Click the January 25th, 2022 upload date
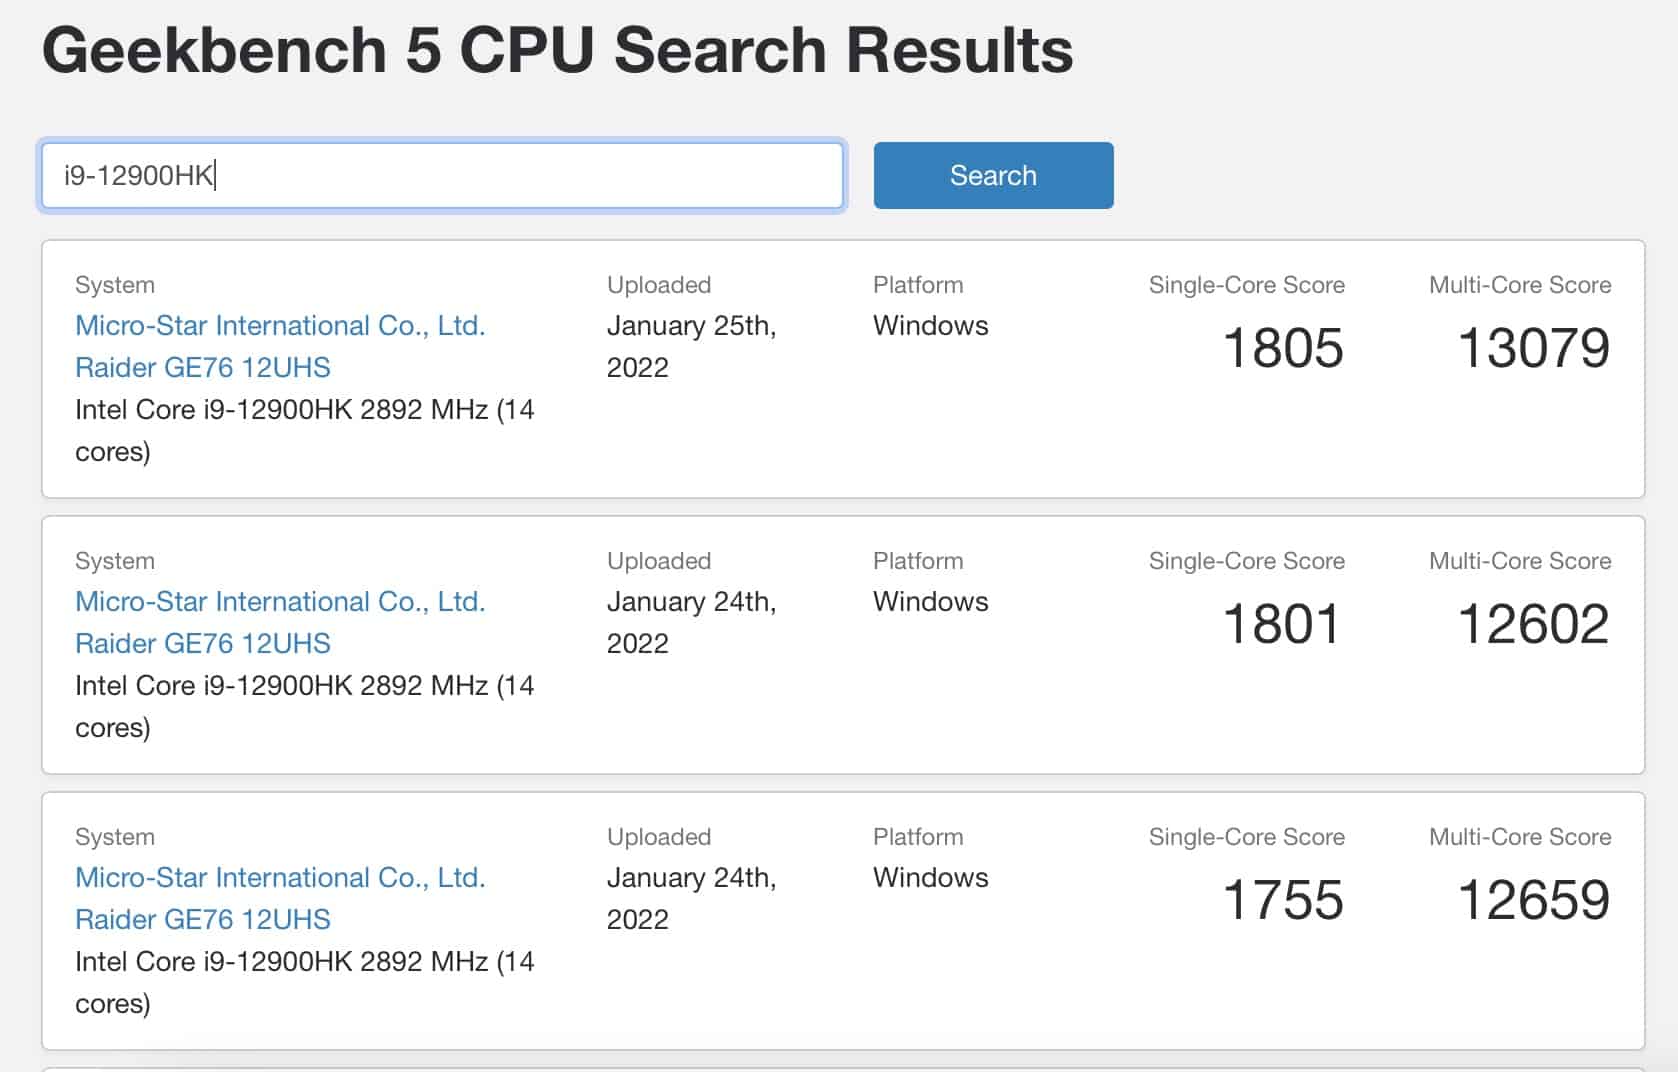The image size is (1678, 1072). [x=691, y=346]
